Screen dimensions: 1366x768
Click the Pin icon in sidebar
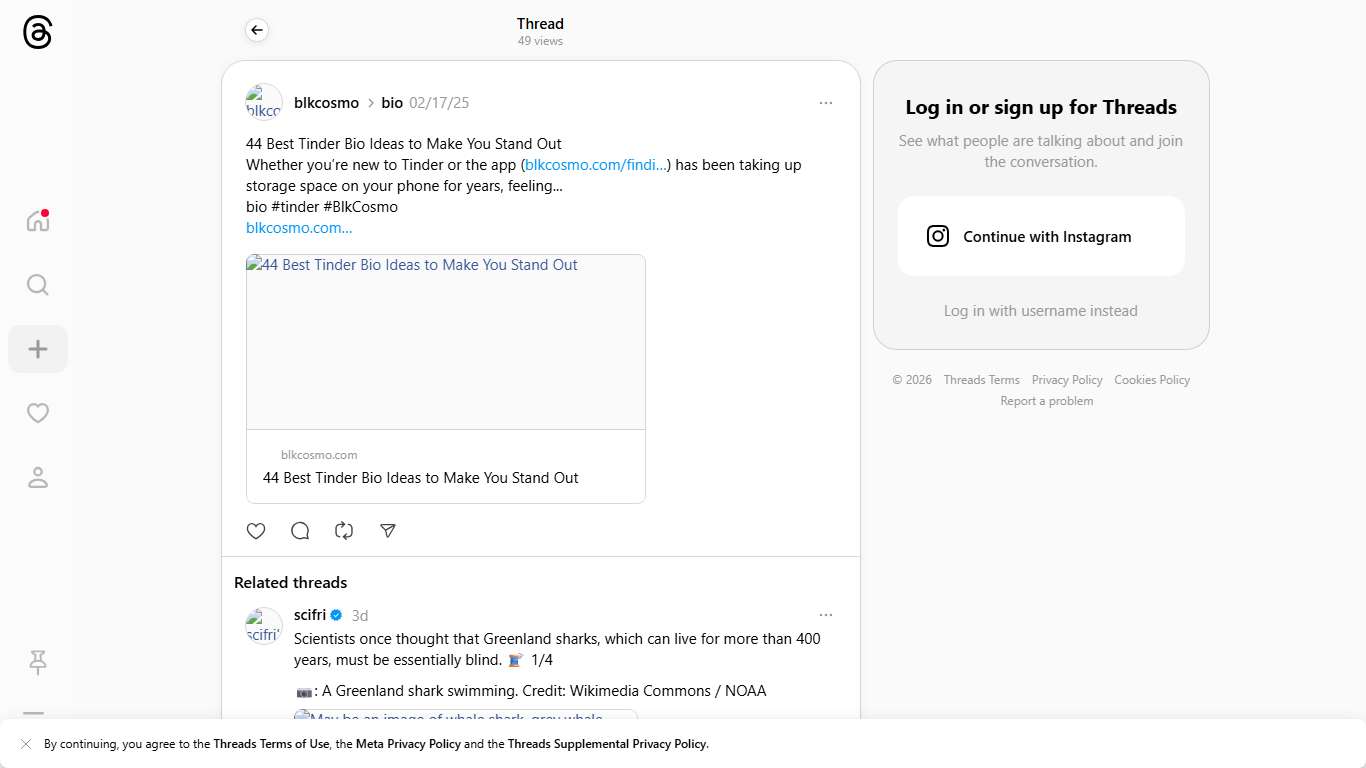point(38,662)
